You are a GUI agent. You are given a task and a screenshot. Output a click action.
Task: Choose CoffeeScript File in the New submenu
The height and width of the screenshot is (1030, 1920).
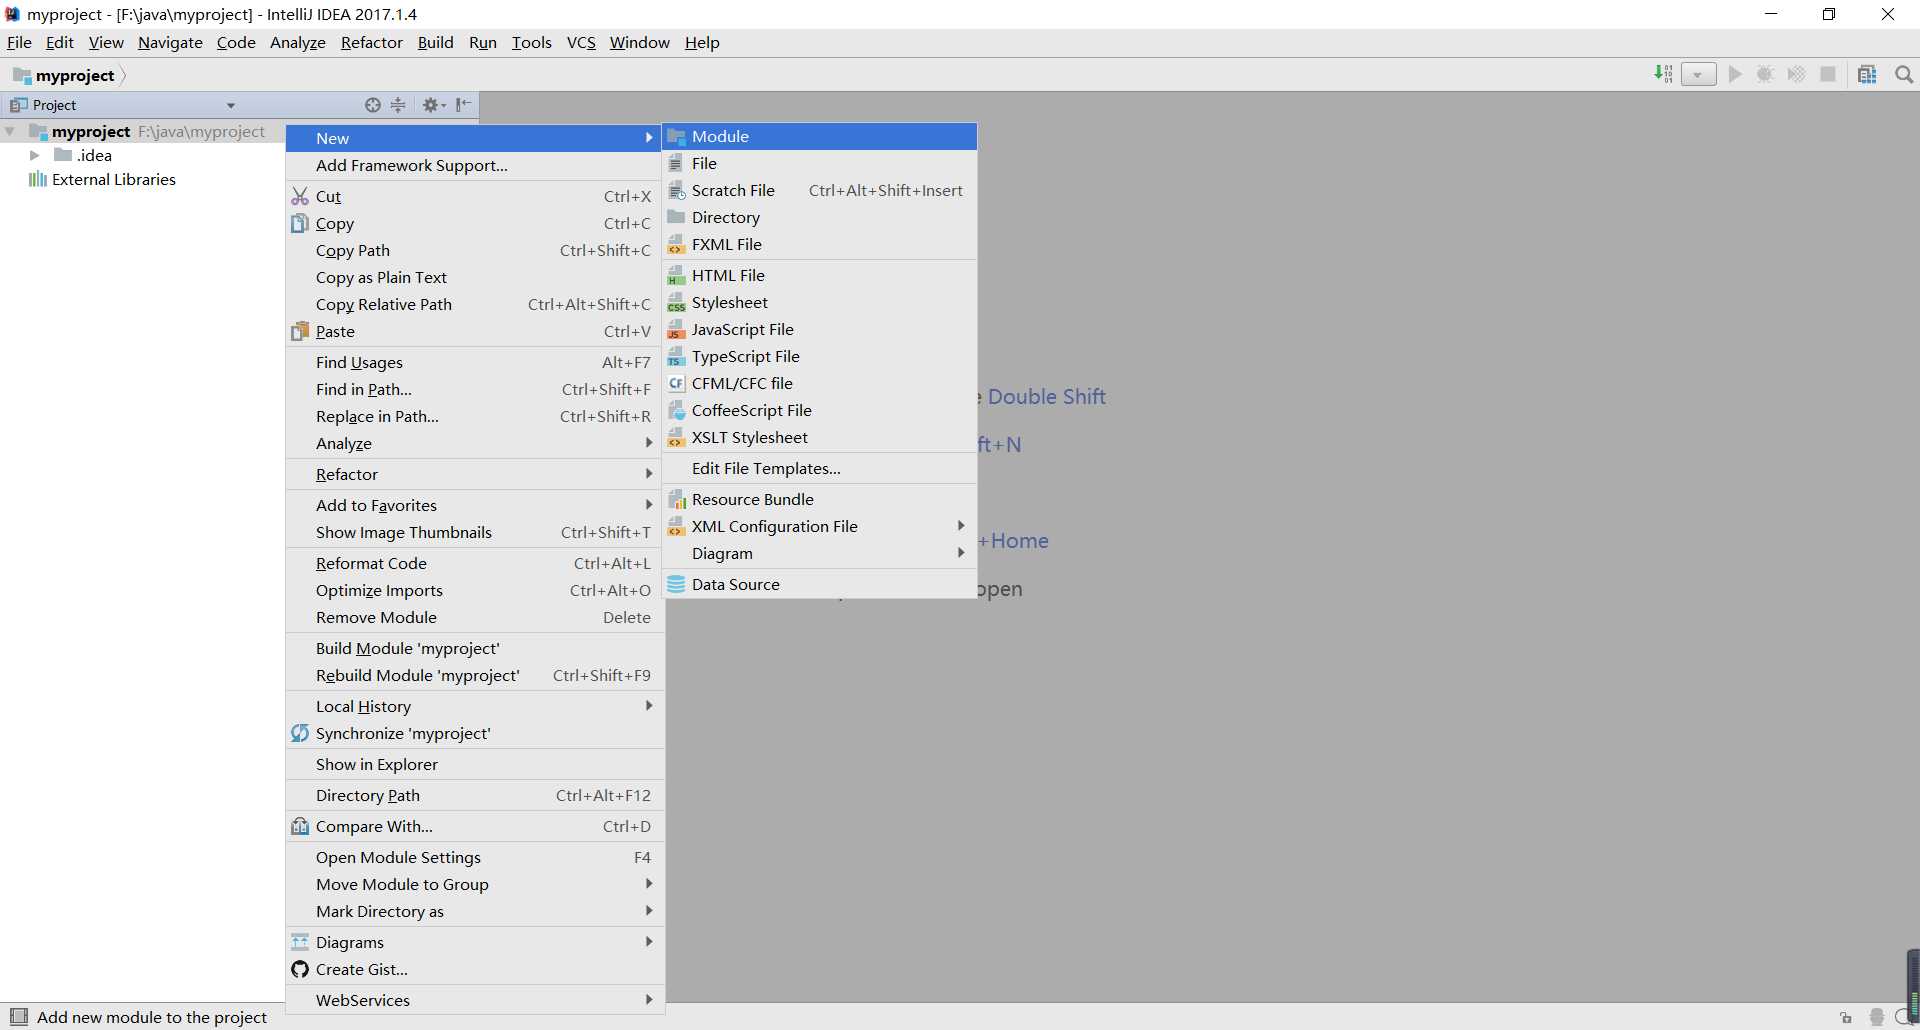coord(820,411)
